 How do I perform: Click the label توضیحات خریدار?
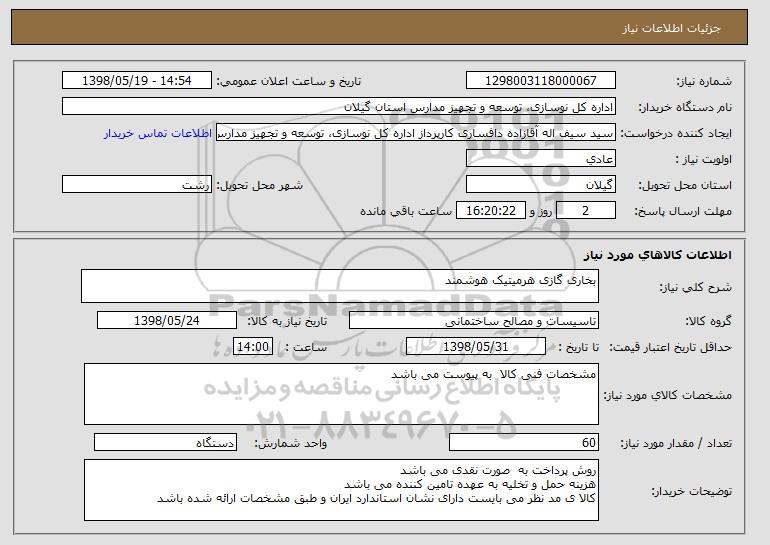tap(691, 491)
